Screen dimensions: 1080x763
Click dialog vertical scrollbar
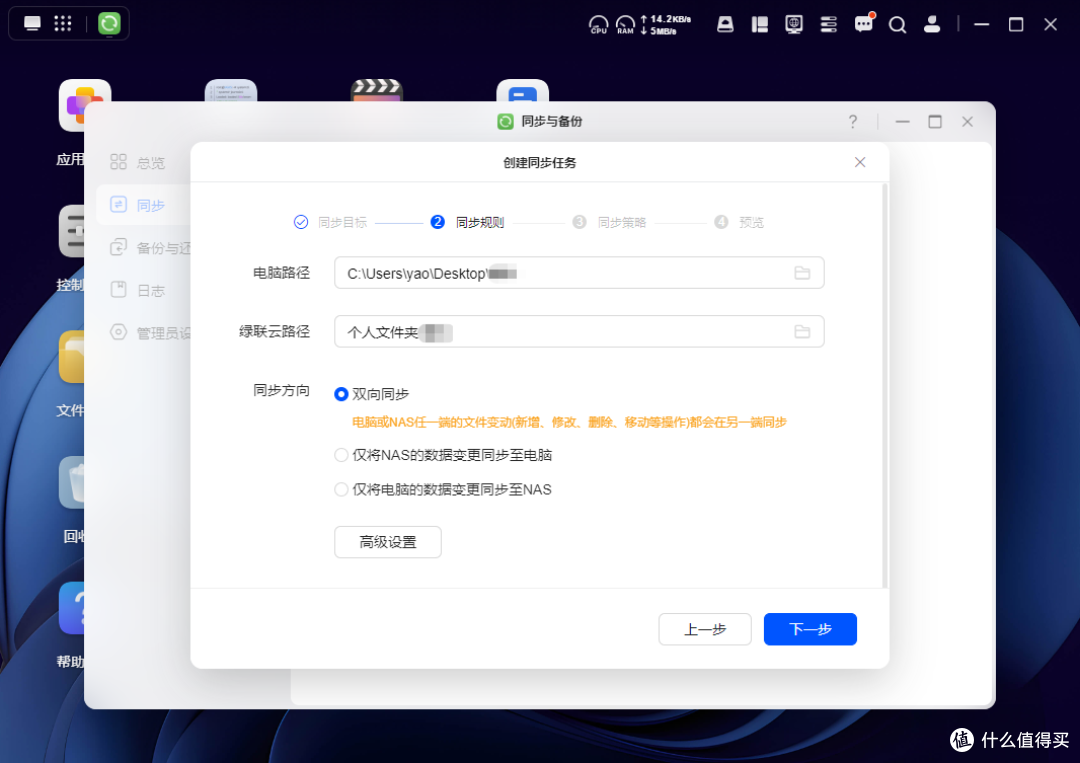[x=885, y=386]
